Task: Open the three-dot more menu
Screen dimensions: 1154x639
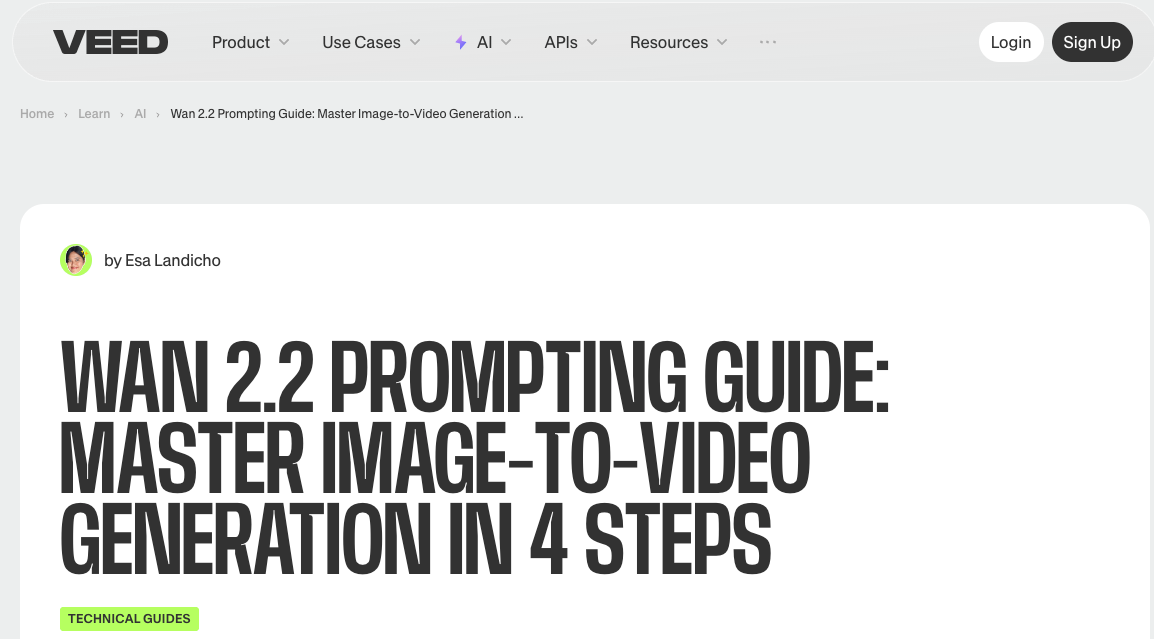Action: click(768, 42)
